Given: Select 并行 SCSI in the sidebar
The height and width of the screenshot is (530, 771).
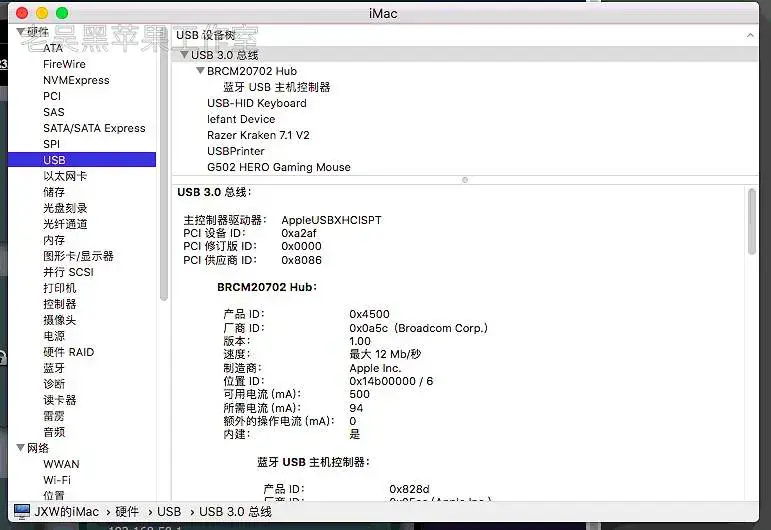Looking at the screenshot, I should [x=68, y=272].
